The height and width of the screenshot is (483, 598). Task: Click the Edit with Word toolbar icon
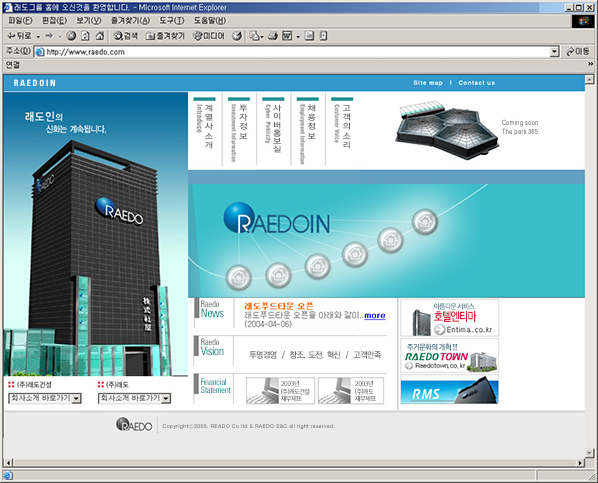(287, 36)
